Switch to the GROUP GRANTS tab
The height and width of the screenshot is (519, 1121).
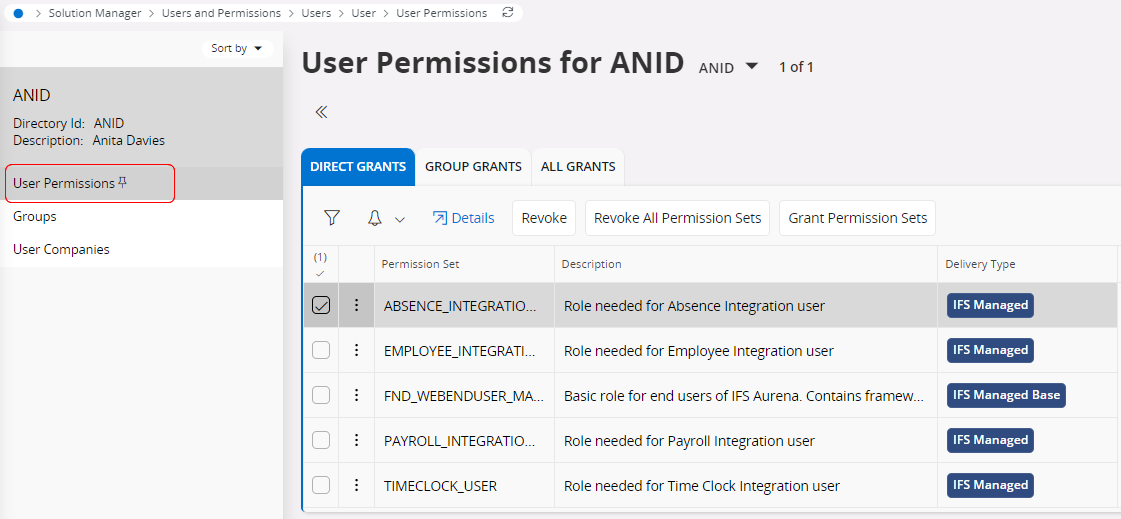pyautogui.click(x=473, y=167)
